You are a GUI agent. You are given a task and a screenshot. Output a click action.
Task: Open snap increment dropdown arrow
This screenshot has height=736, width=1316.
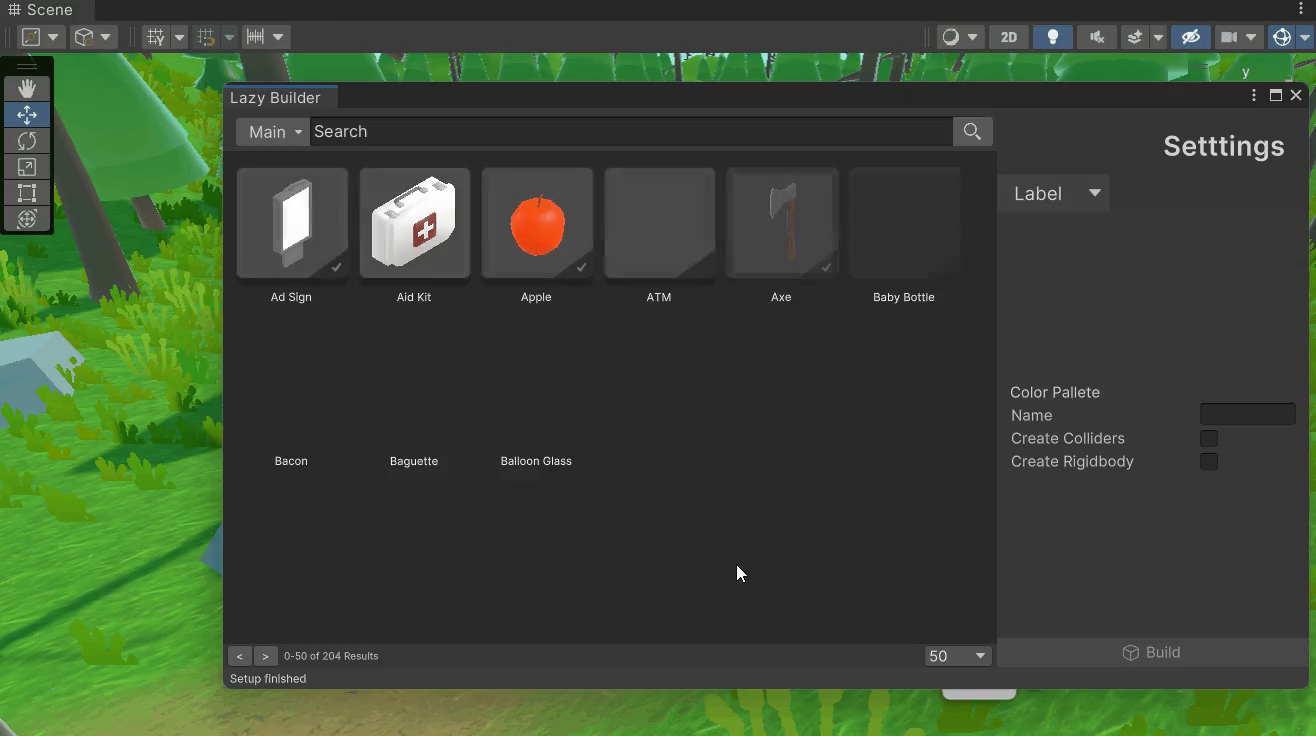point(278,37)
